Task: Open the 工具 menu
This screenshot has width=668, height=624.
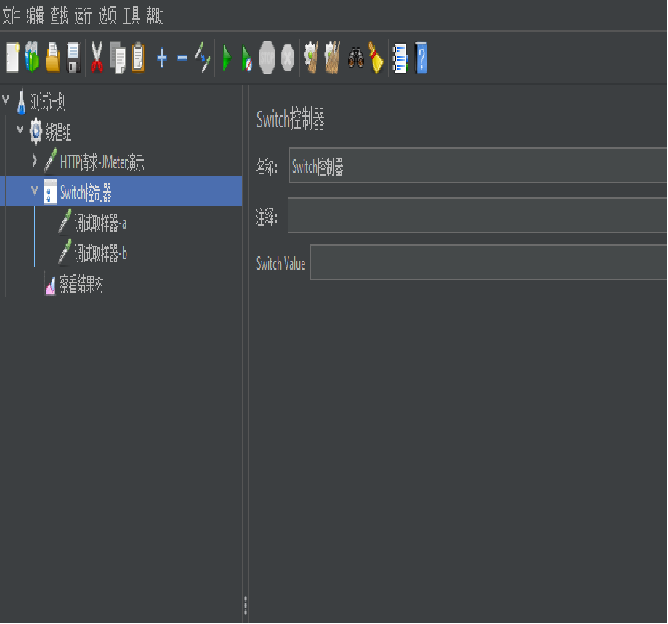Action: (131, 16)
